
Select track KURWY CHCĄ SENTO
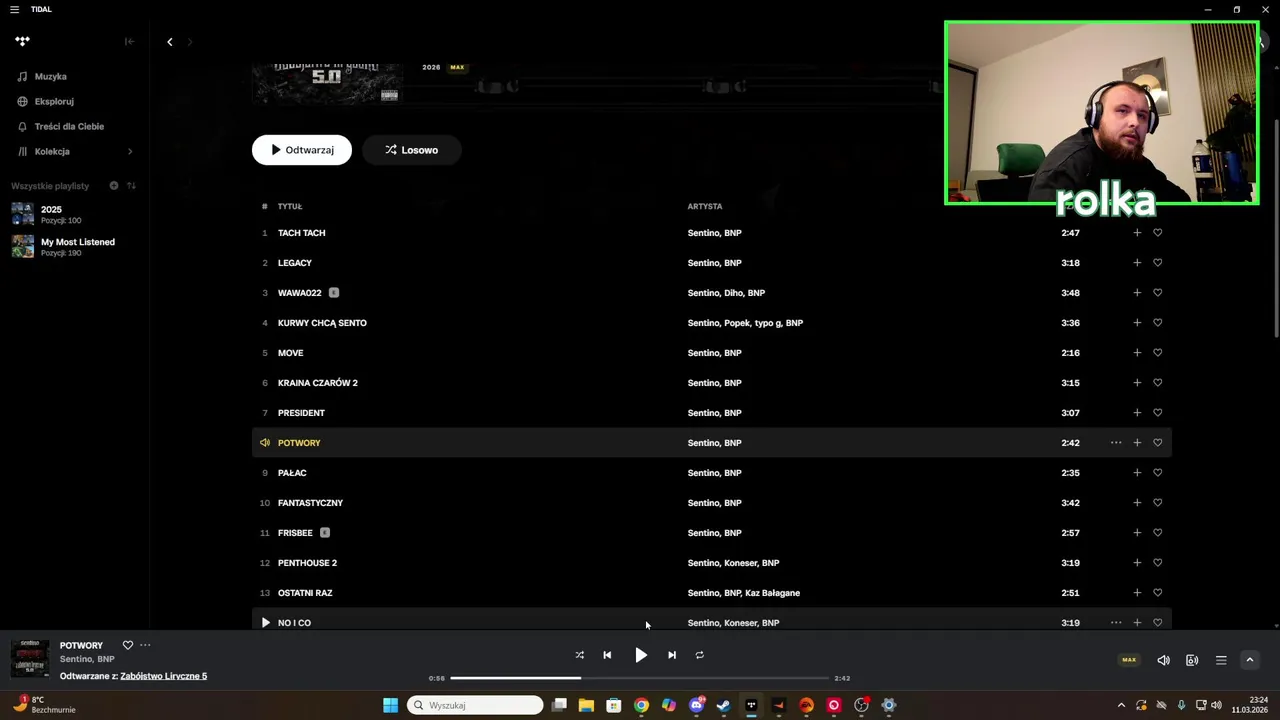(x=322, y=323)
